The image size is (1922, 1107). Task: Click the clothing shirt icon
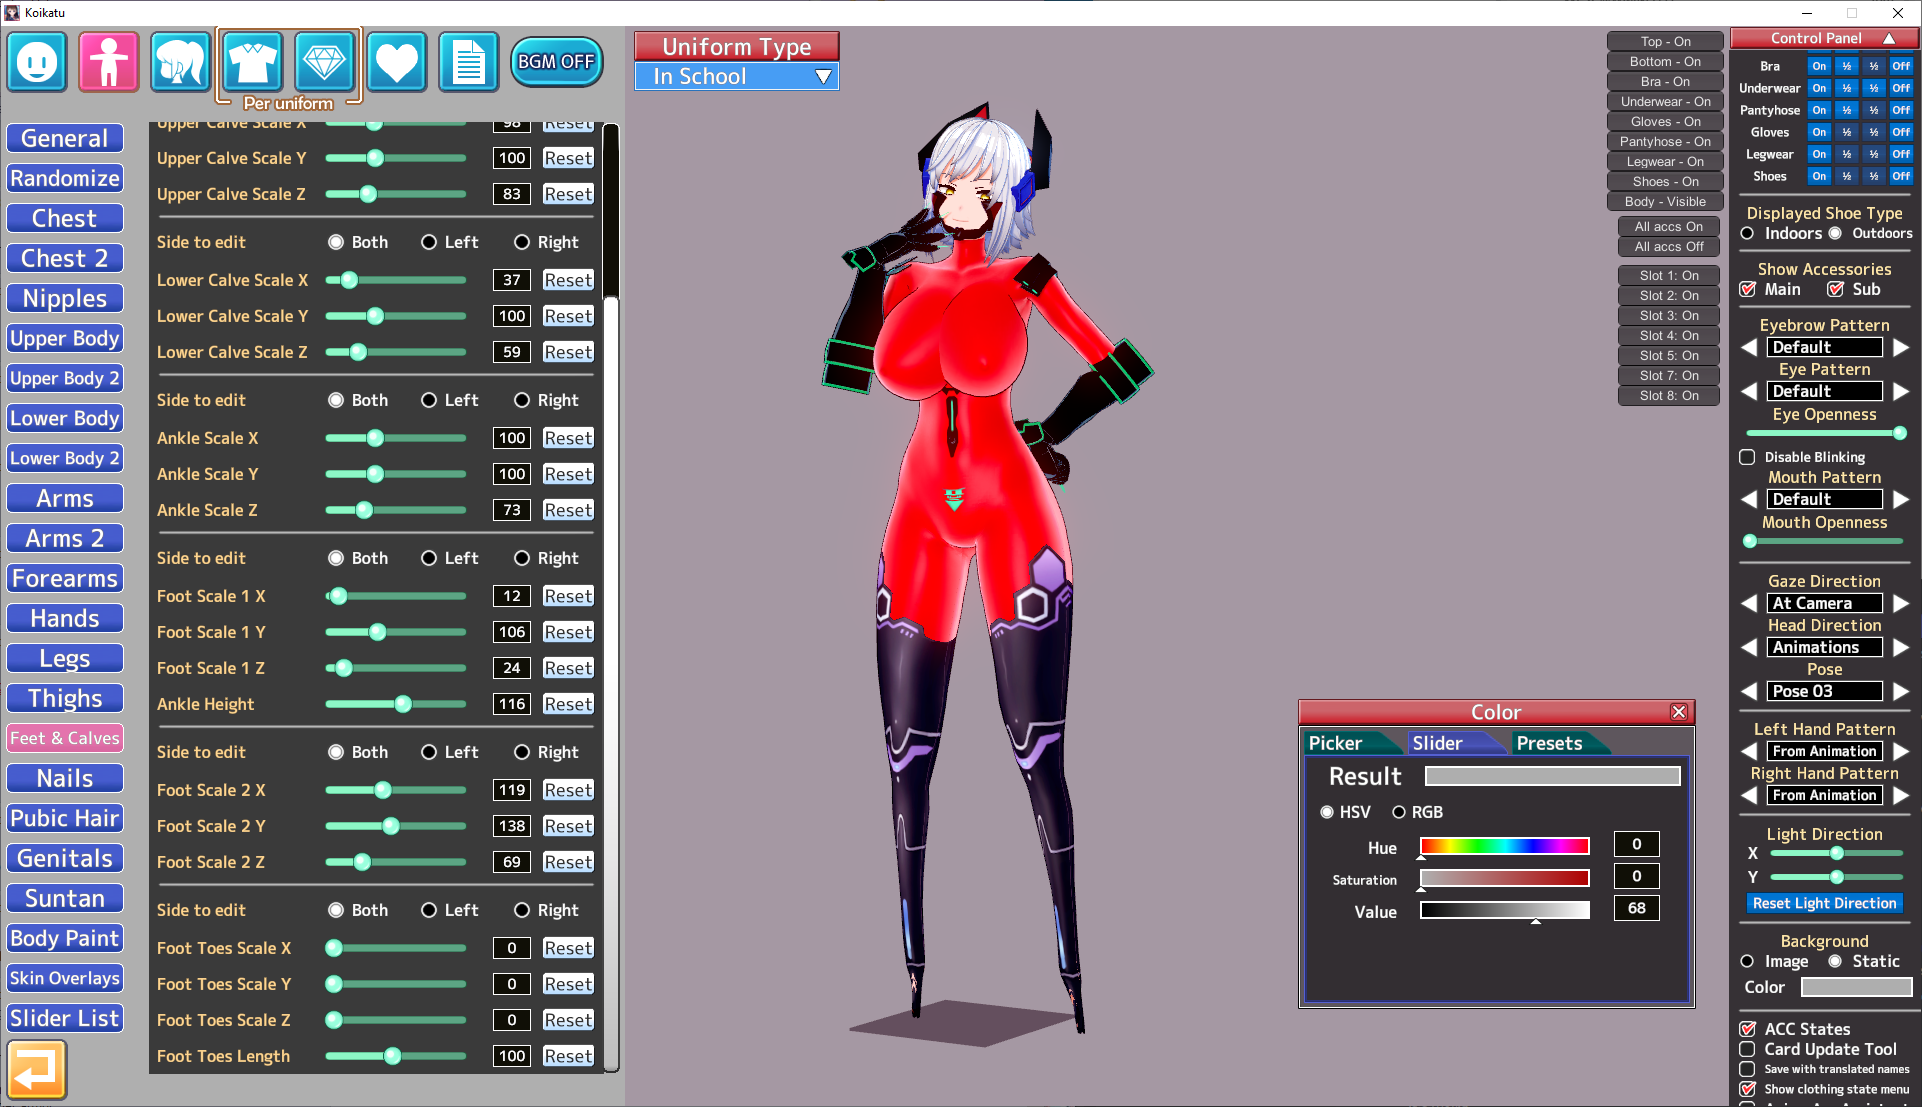point(252,62)
